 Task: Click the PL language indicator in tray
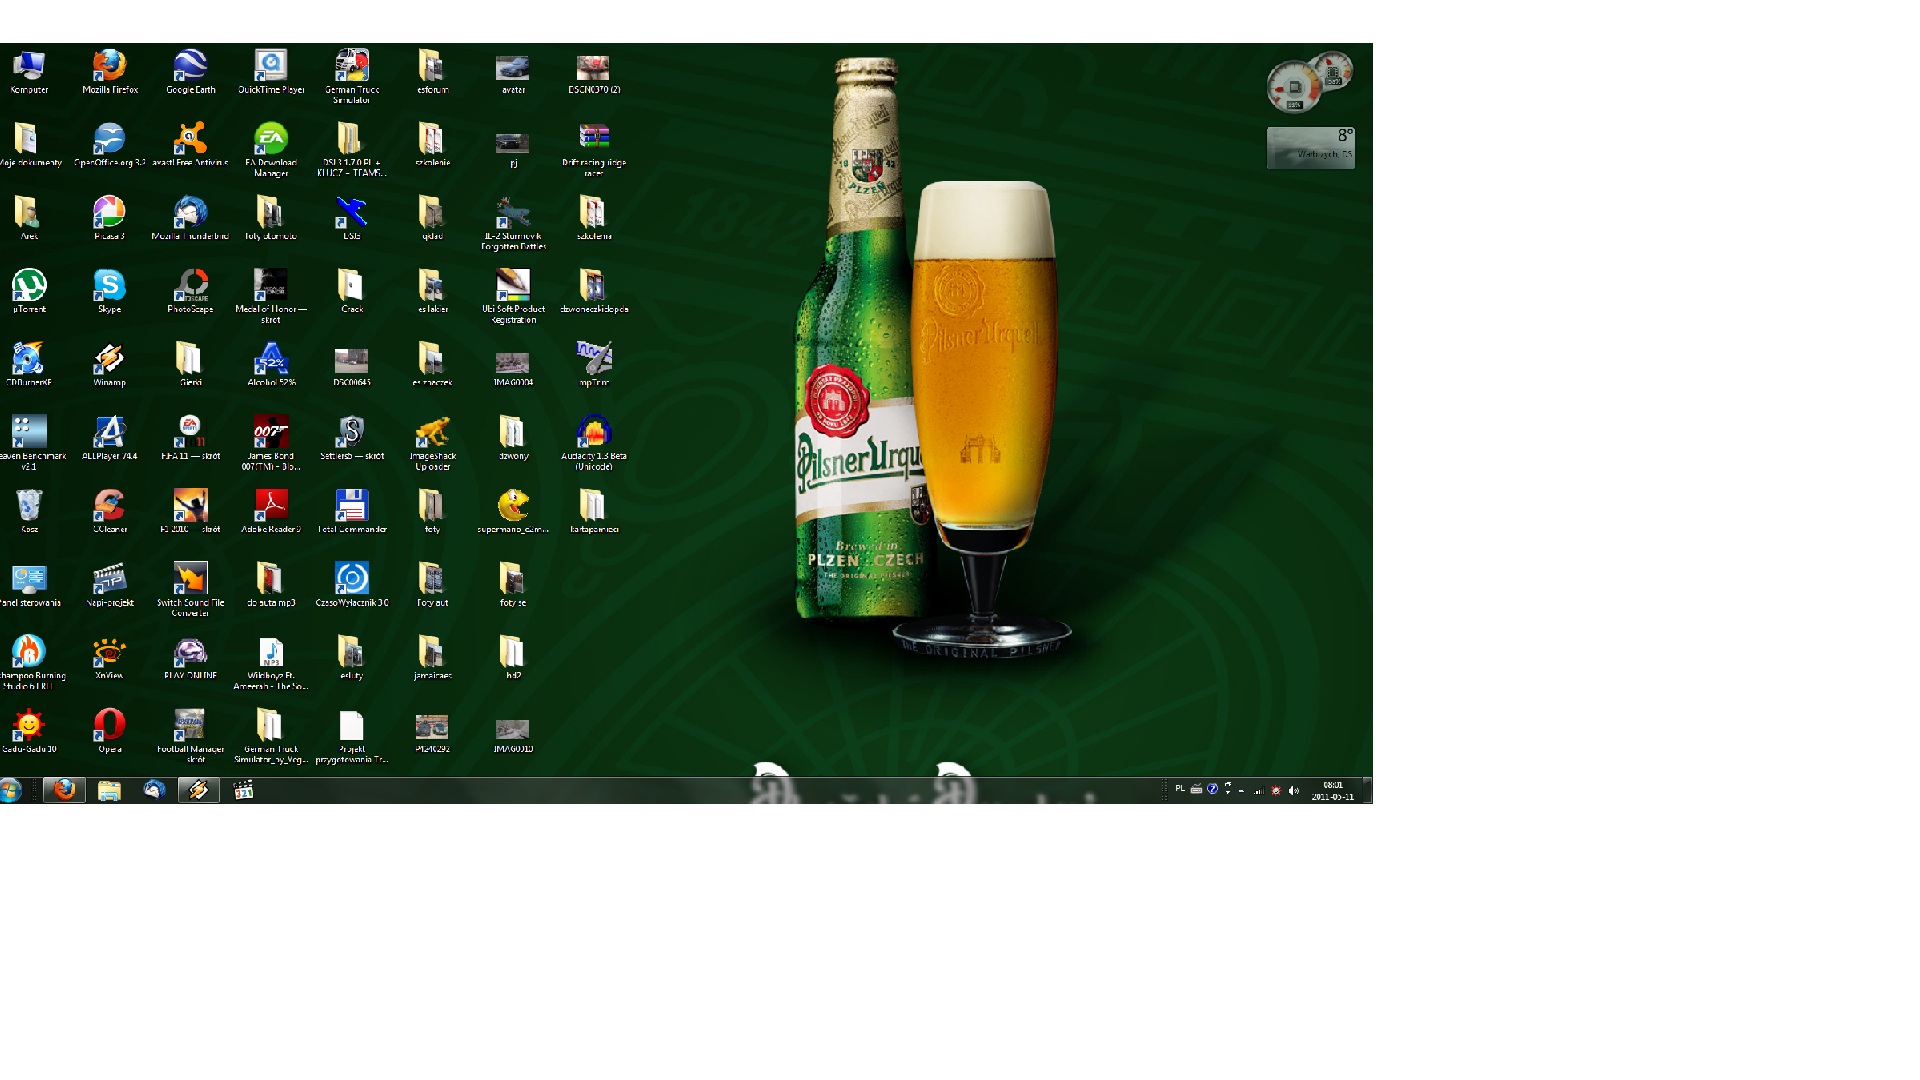1180,789
